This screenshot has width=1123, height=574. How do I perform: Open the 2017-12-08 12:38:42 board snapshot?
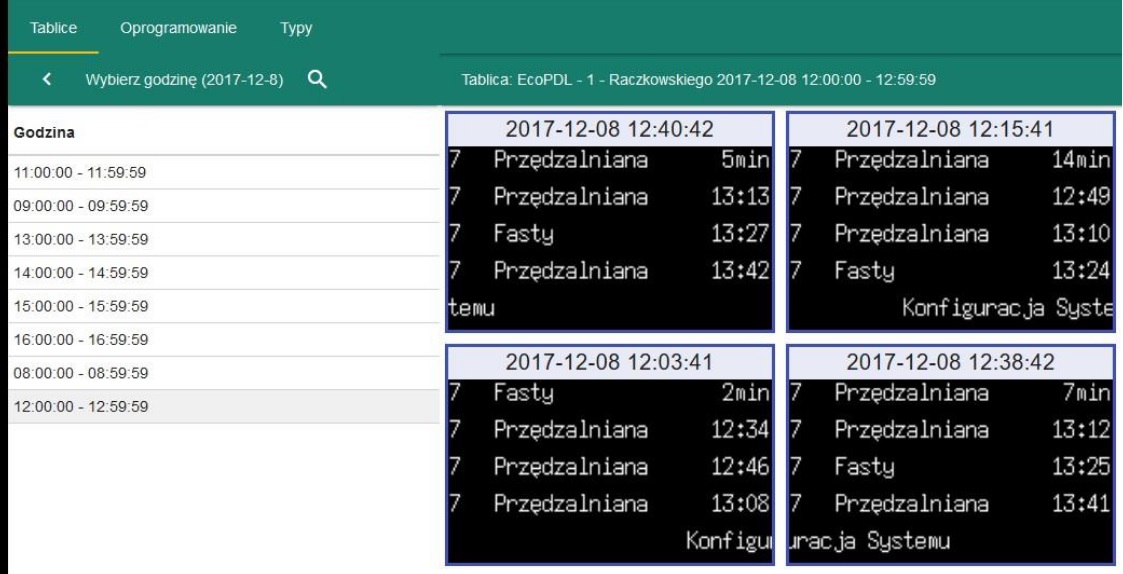(950, 454)
